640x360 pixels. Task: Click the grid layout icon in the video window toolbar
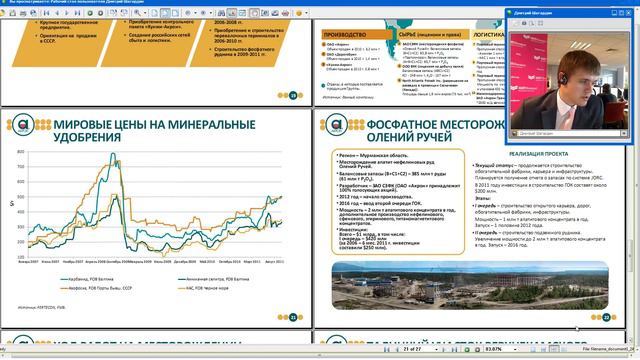click(x=540, y=23)
